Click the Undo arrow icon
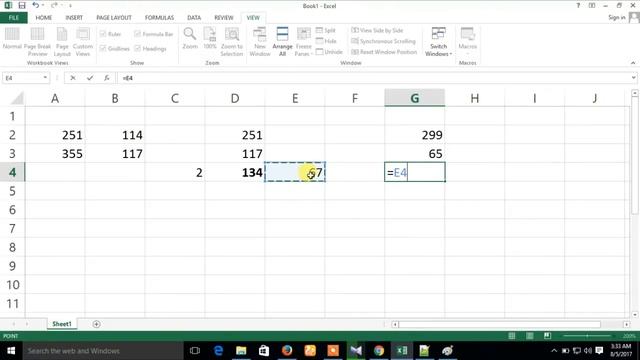 36,5
